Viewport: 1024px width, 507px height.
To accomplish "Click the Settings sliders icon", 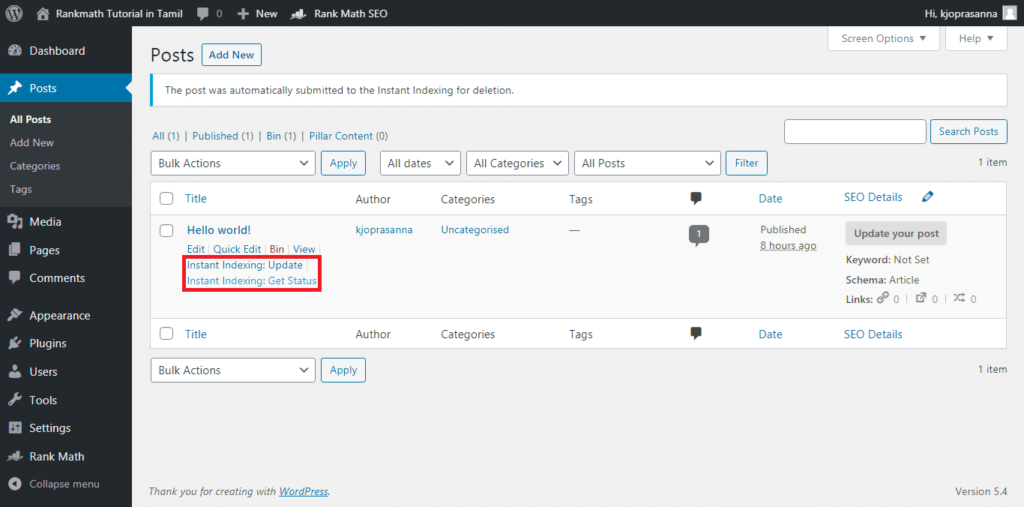I will tap(15, 428).
